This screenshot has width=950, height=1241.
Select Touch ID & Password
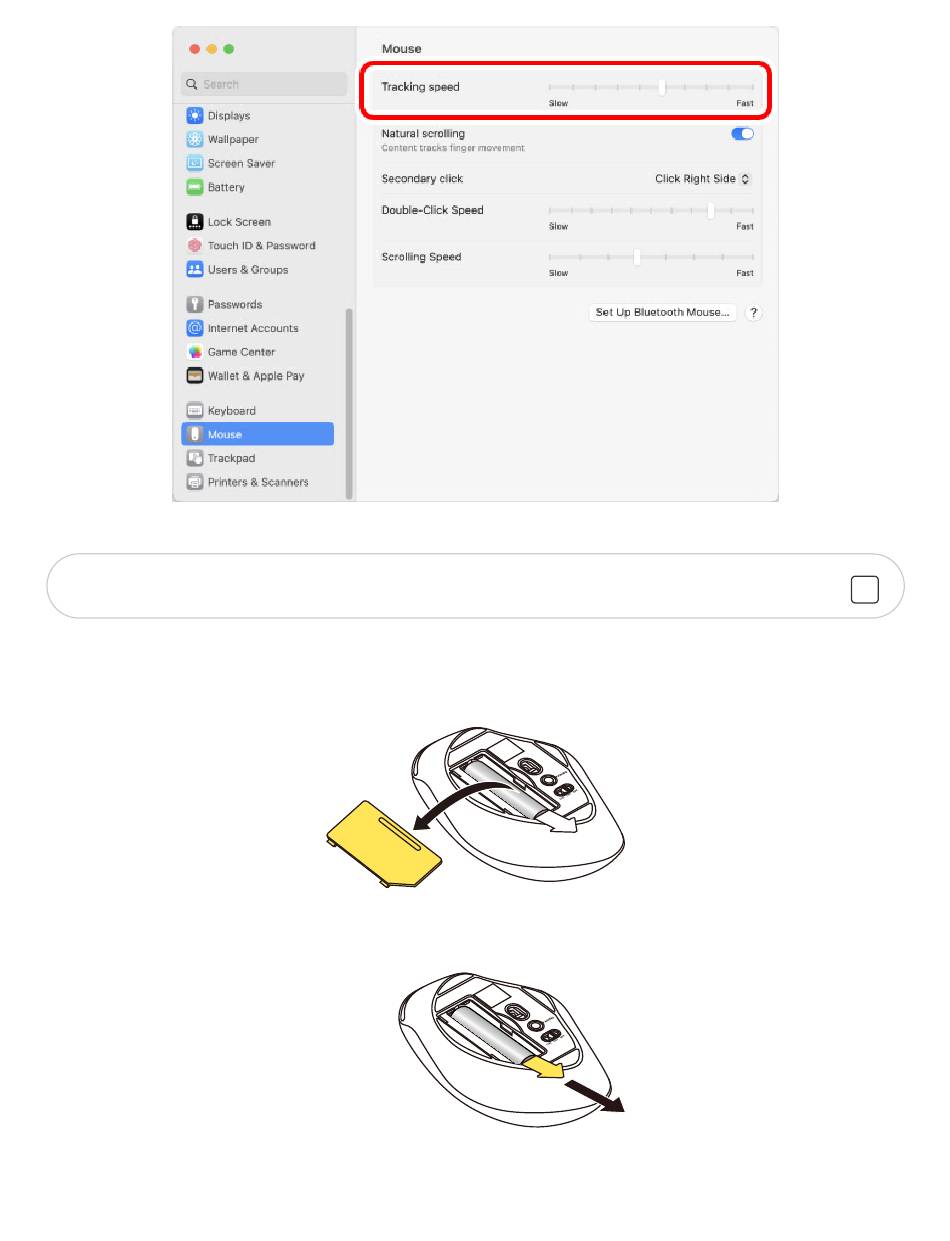point(257,246)
